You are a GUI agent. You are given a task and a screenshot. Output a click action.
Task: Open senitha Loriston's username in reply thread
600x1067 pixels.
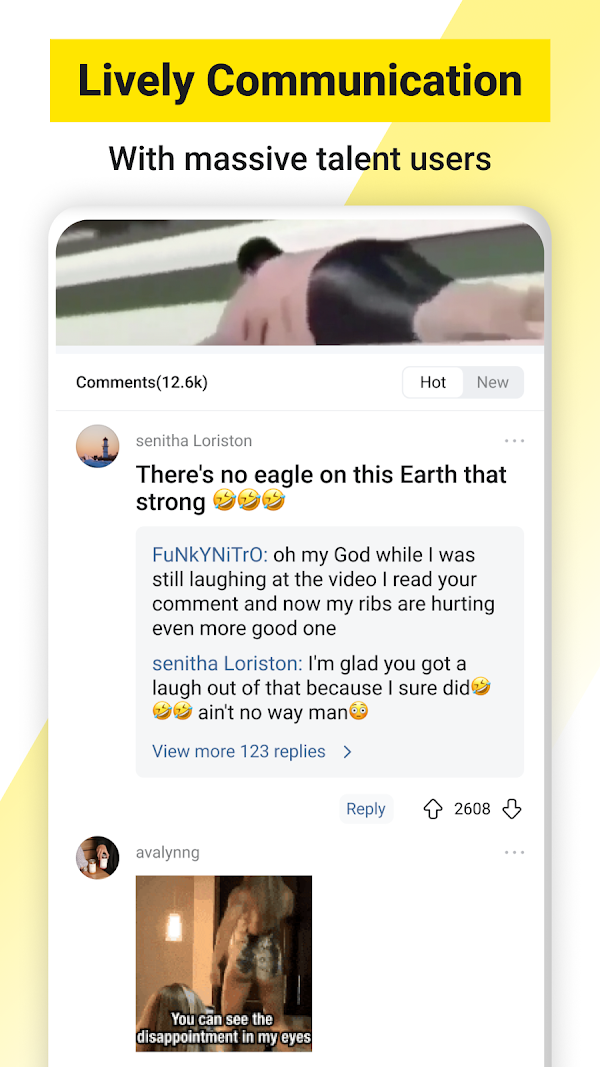point(227,663)
